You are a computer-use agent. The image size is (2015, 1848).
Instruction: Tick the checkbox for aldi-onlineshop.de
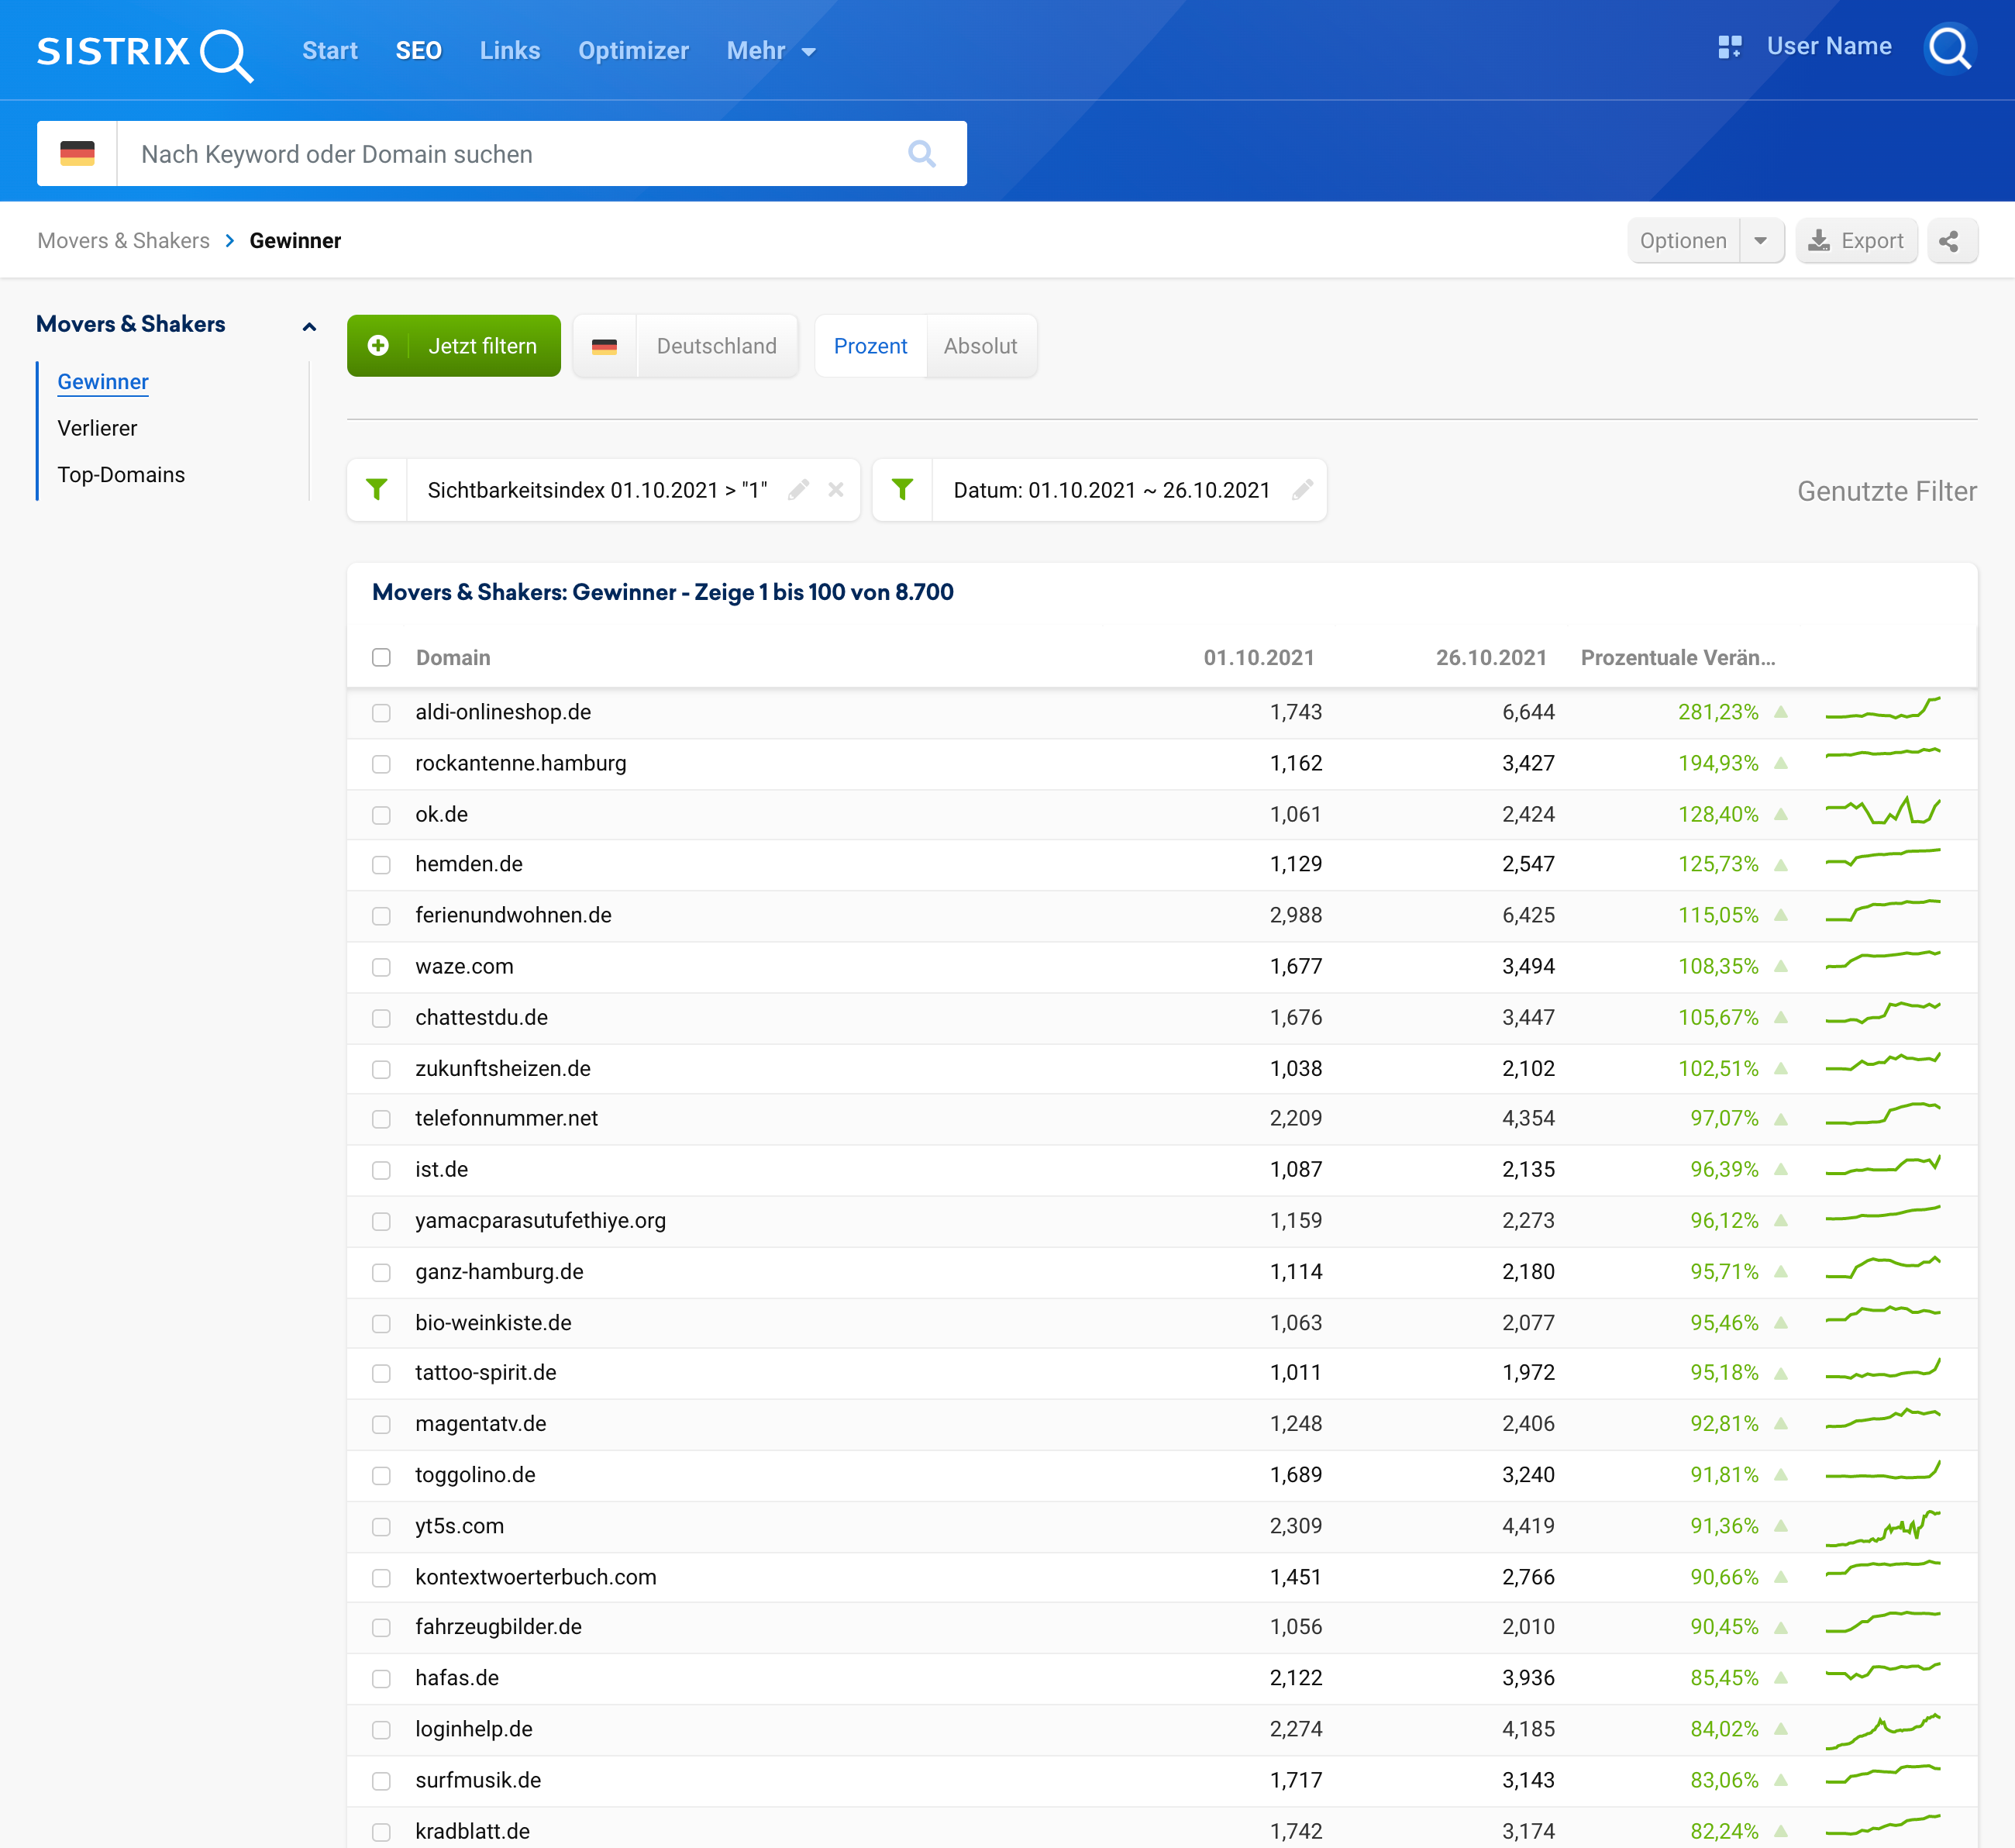pyautogui.click(x=381, y=713)
